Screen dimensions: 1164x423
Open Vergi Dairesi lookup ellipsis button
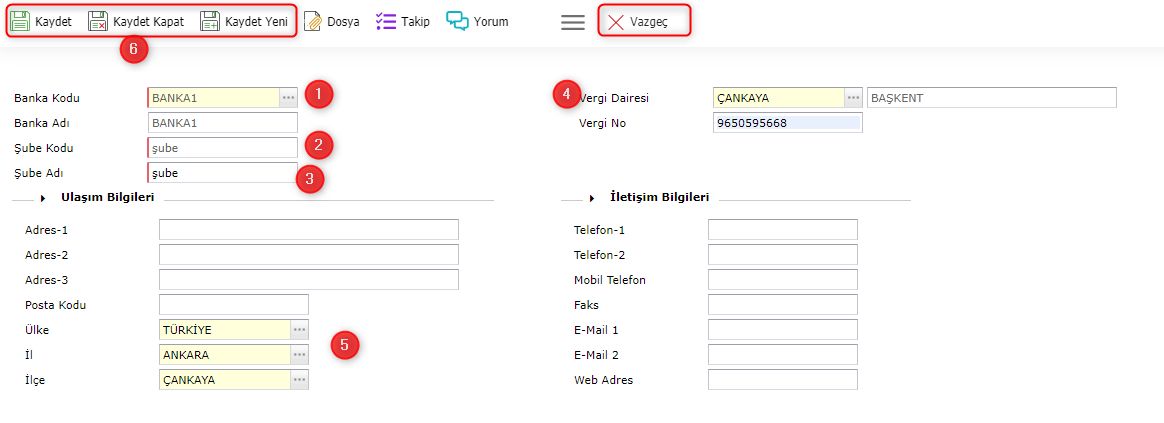[853, 98]
